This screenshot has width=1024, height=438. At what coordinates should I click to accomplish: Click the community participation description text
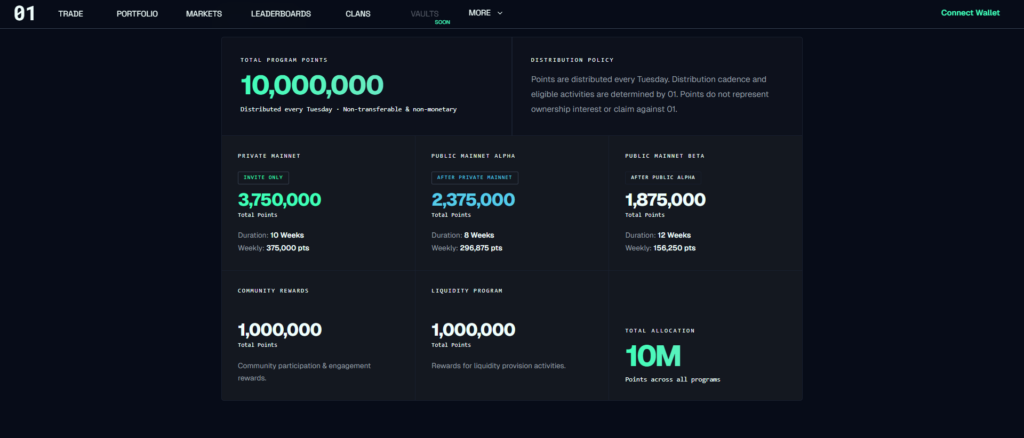[304, 372]
